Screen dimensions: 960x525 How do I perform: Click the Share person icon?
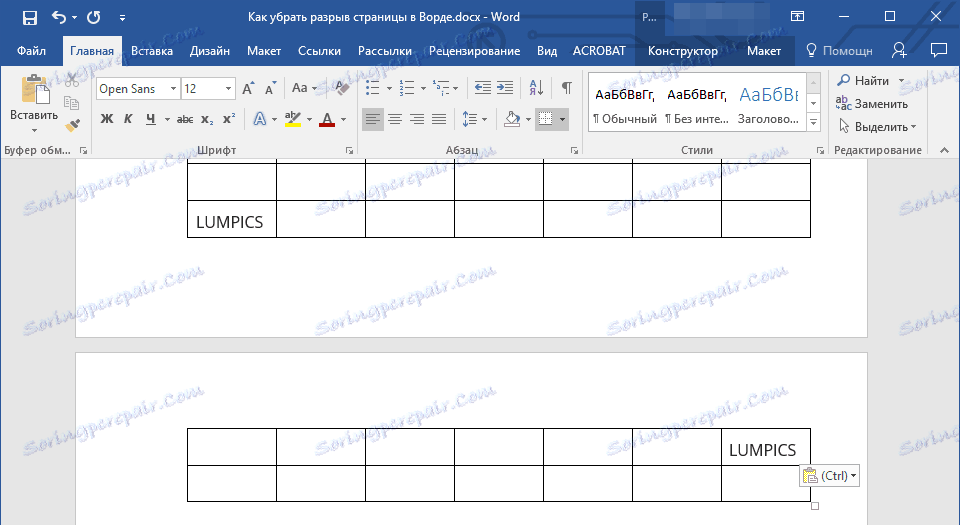click(899, 50)
